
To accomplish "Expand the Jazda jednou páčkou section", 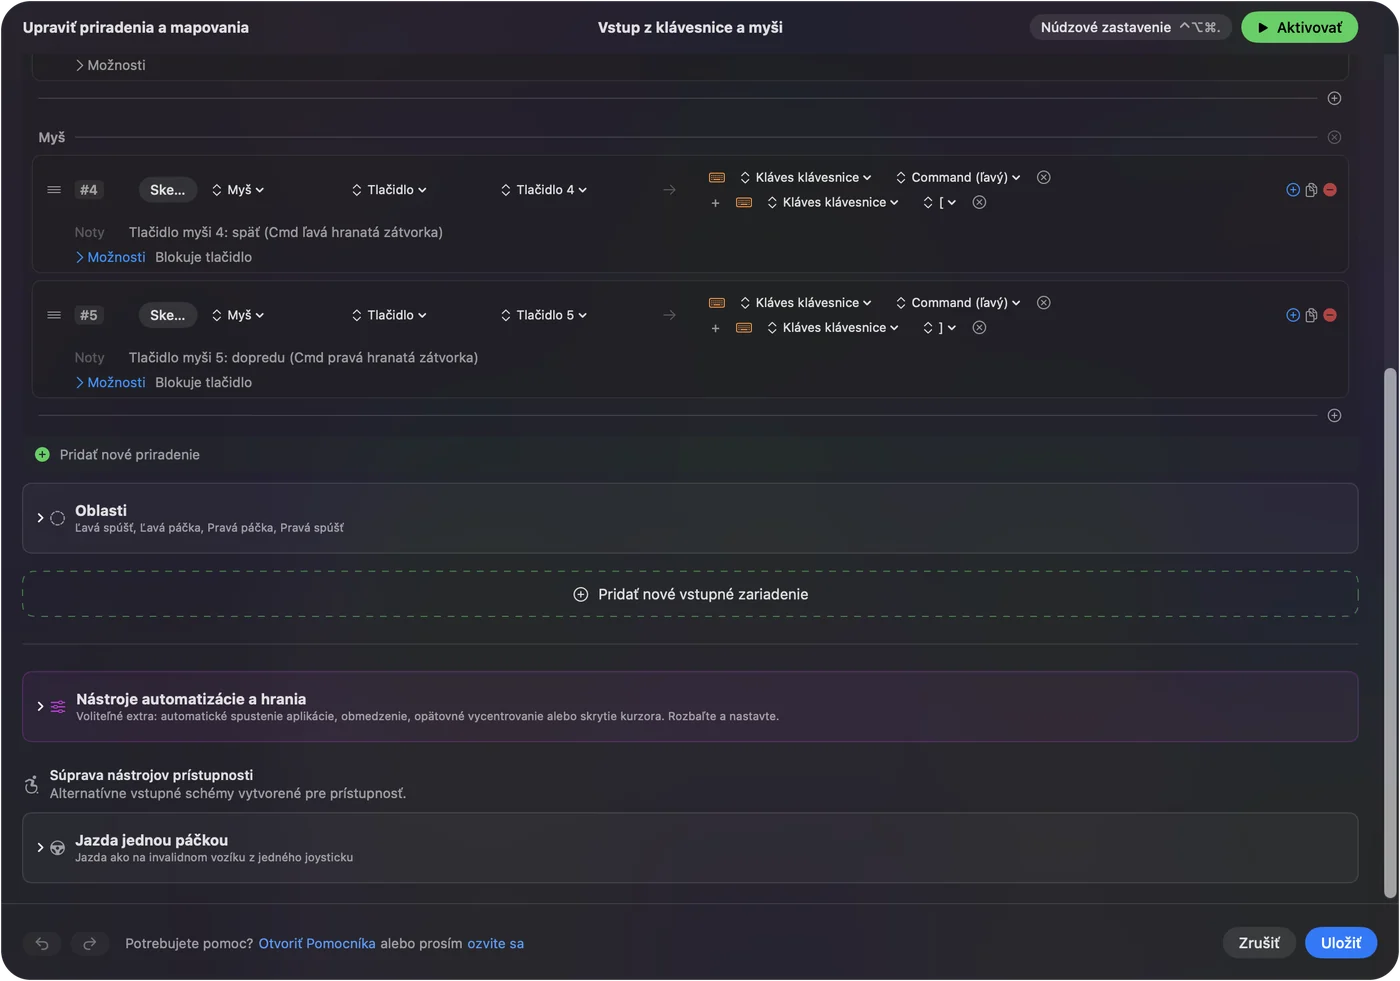I will tap(40, 847).
